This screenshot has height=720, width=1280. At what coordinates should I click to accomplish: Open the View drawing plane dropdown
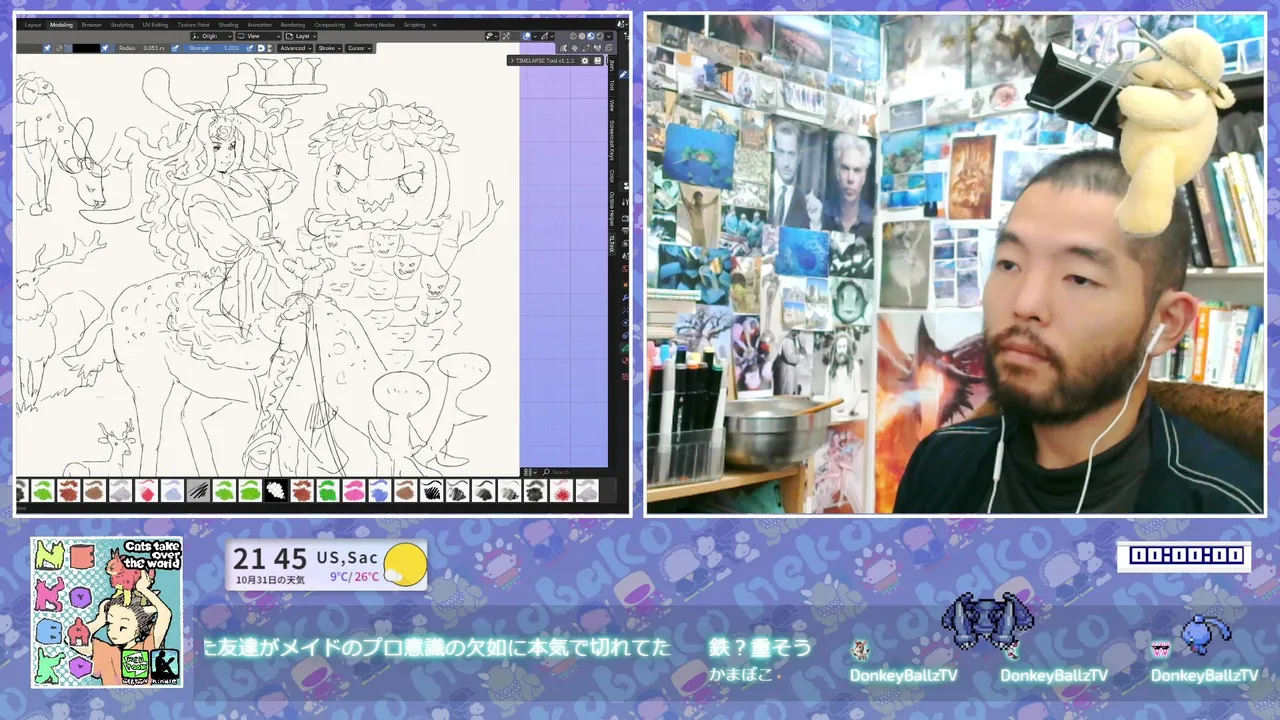[x=259, y=36]
